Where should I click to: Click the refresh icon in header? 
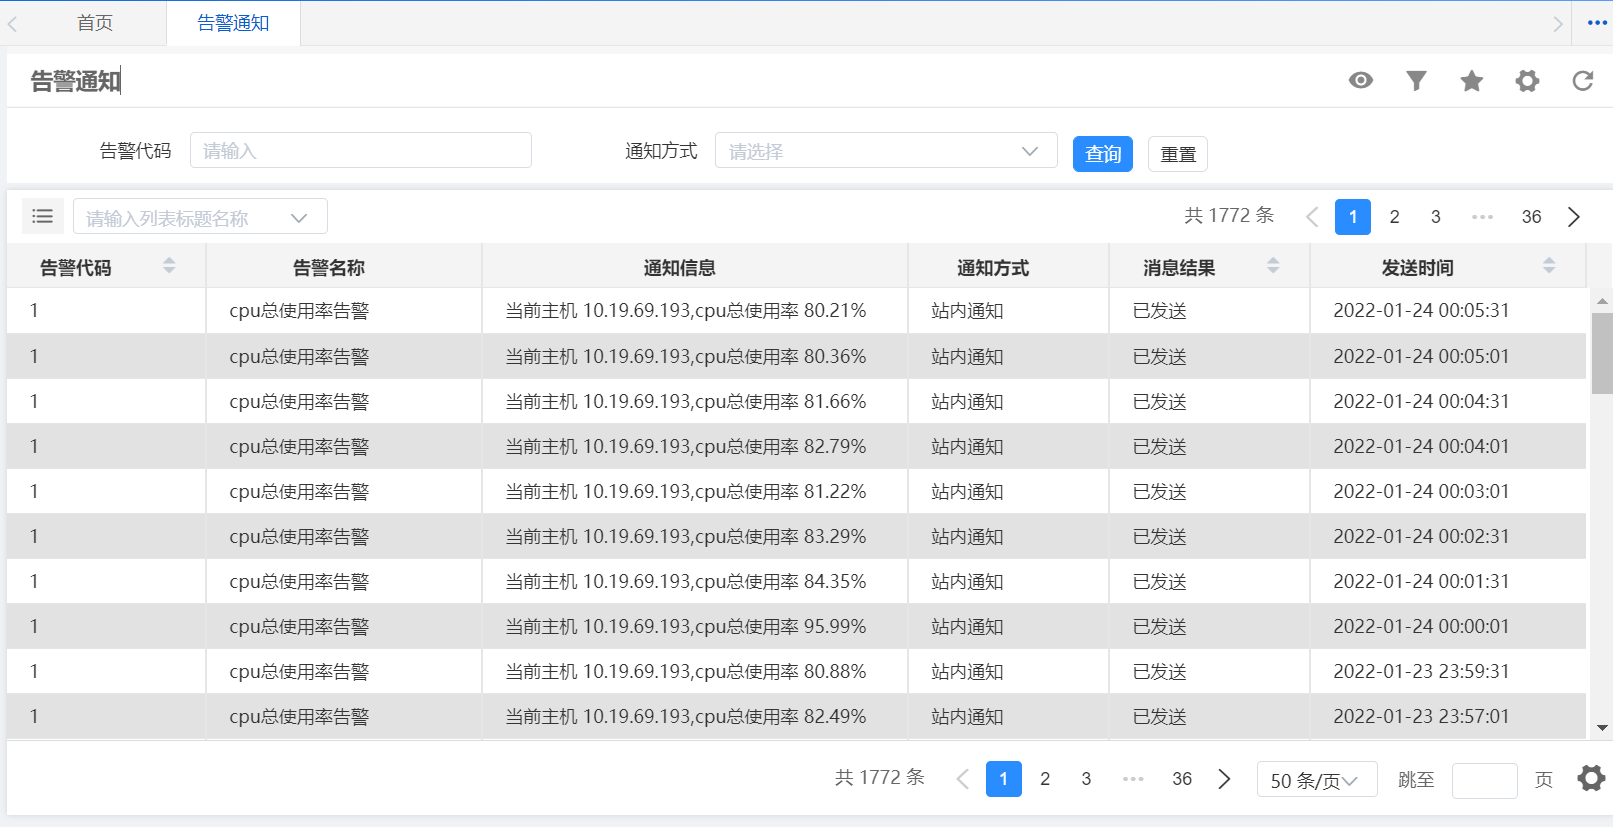(x=1582, y=81)
